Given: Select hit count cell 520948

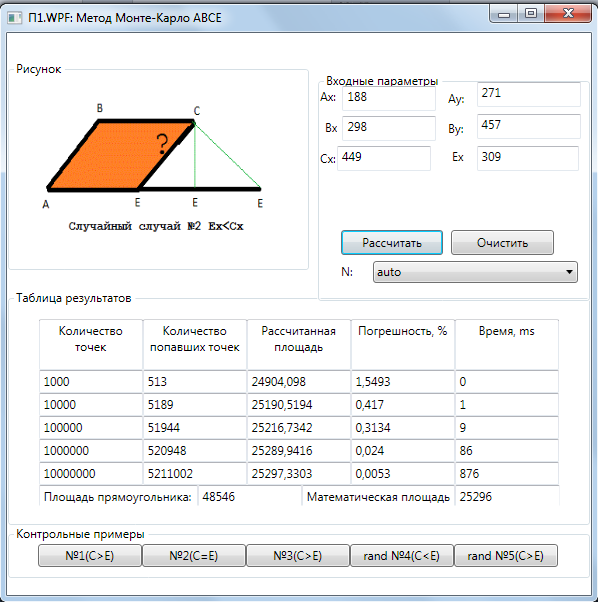Looking at the screenshot, I should tap(195, 451).
